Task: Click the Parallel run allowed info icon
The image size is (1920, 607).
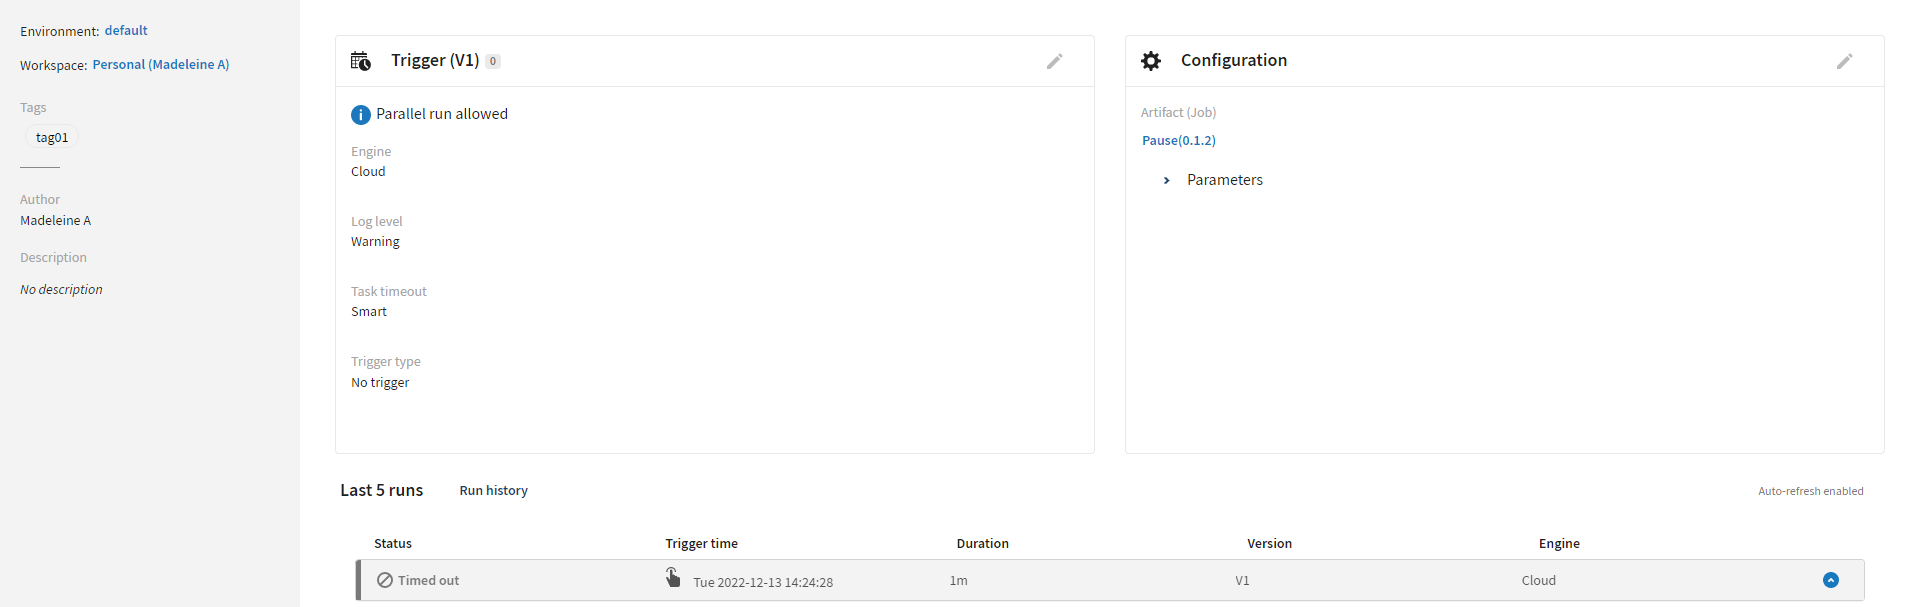Action: 361,115
